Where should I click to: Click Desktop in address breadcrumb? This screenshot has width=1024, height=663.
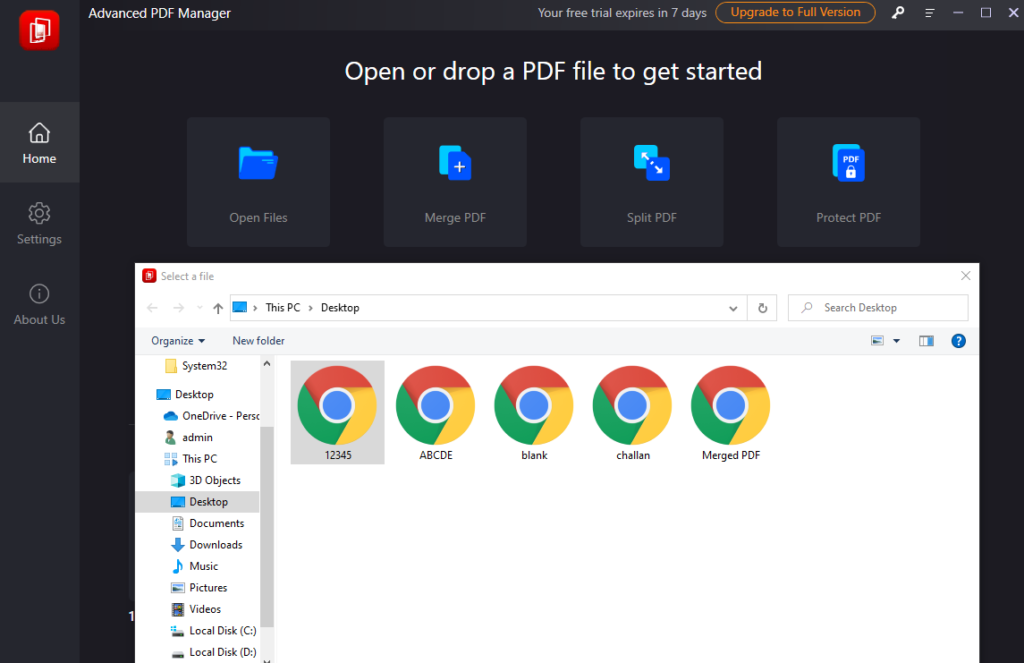[340, 308]
